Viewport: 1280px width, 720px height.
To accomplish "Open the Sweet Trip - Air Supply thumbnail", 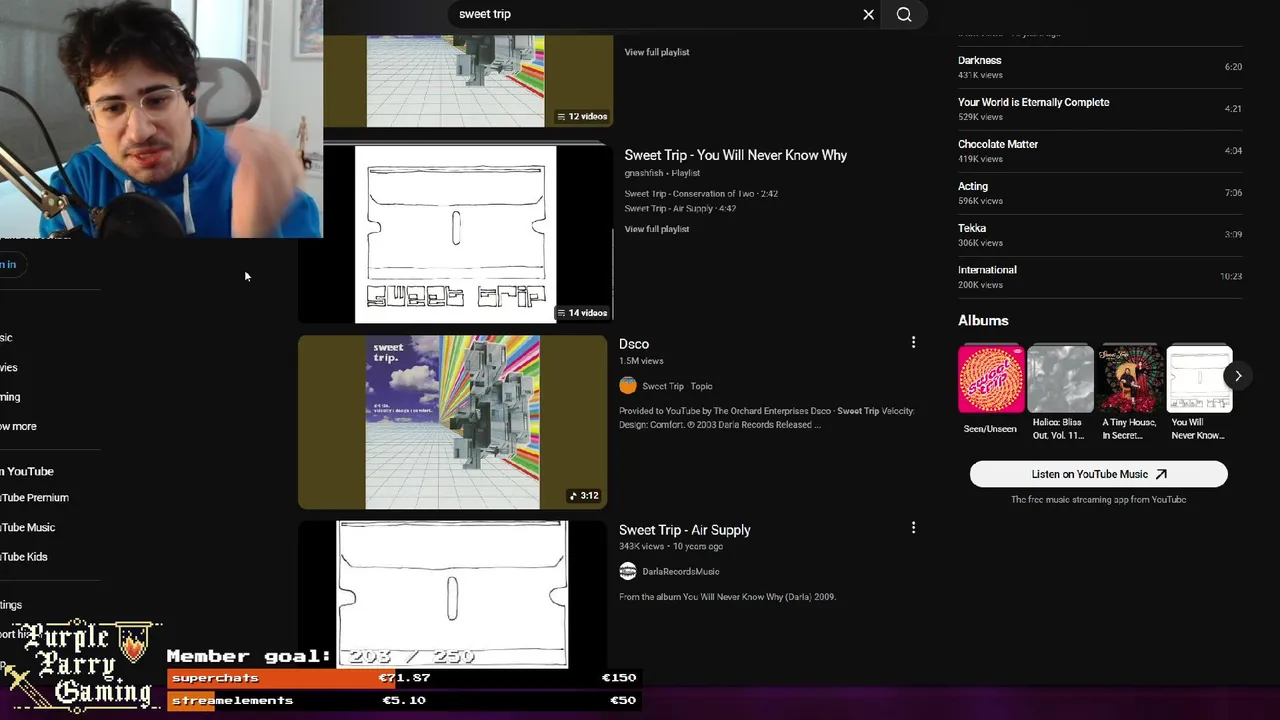I will click(452, 594).
